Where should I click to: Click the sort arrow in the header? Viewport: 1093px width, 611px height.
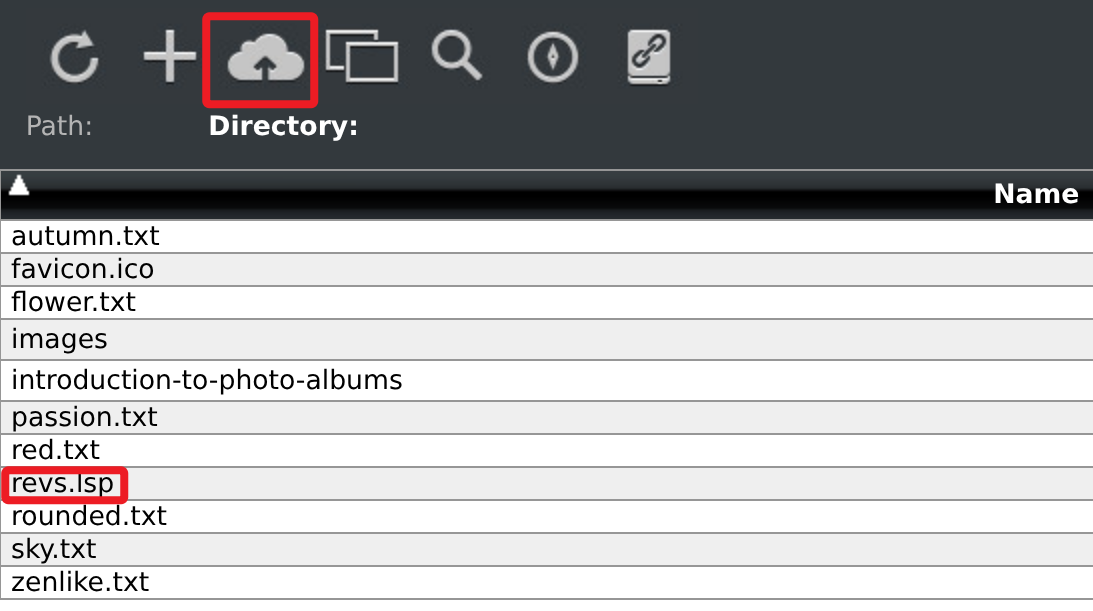tap(19, 186)
